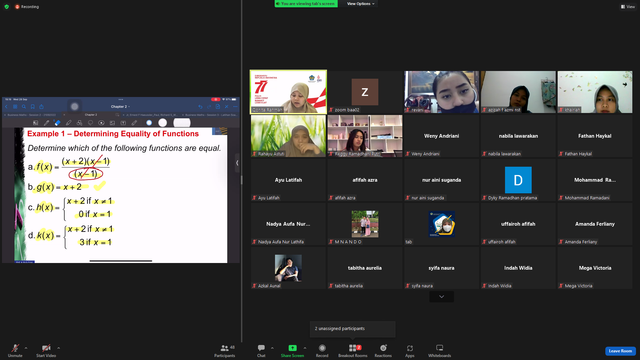Click the Mega Victoria participant tile
This screenshot has height=360, width=640.
coord(595,268)
